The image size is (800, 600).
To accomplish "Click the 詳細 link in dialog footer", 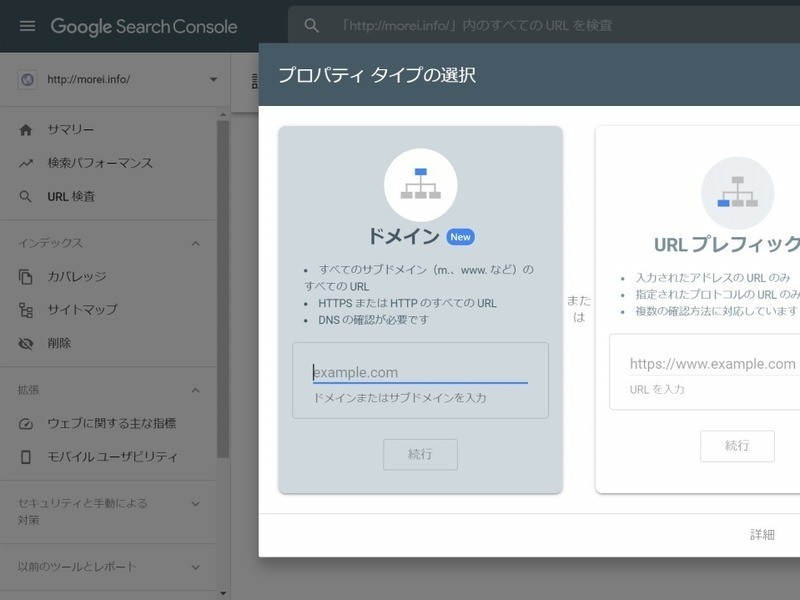I will coord(762,535).
